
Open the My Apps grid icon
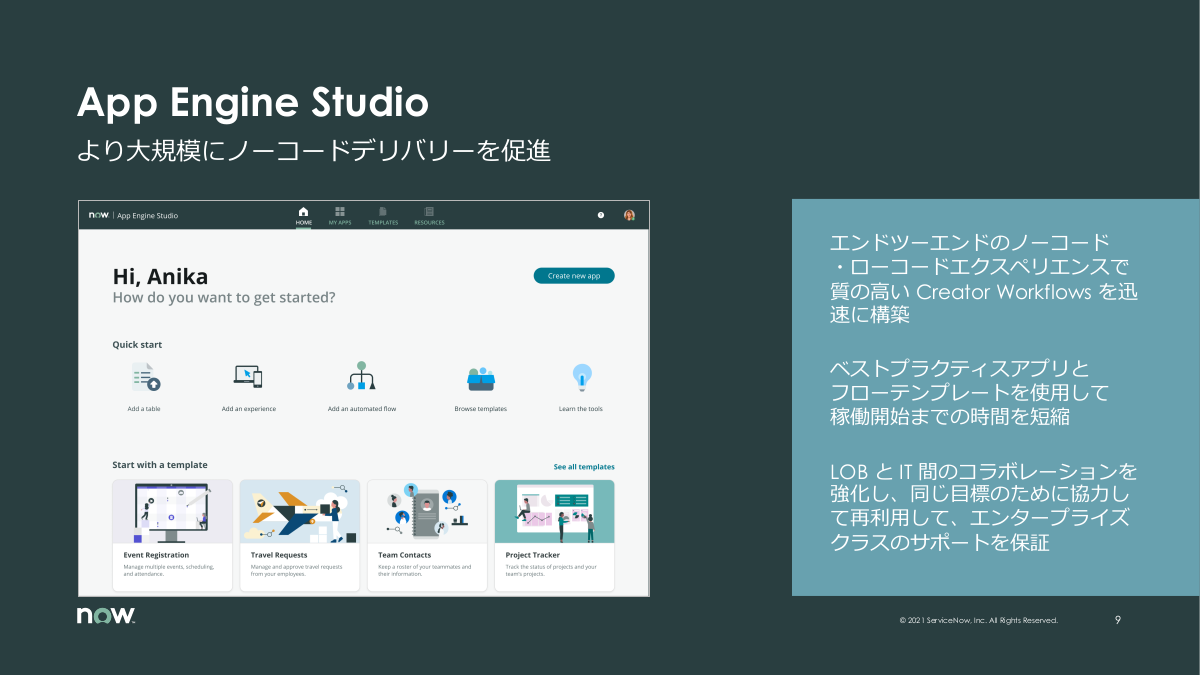click(340, 212)
